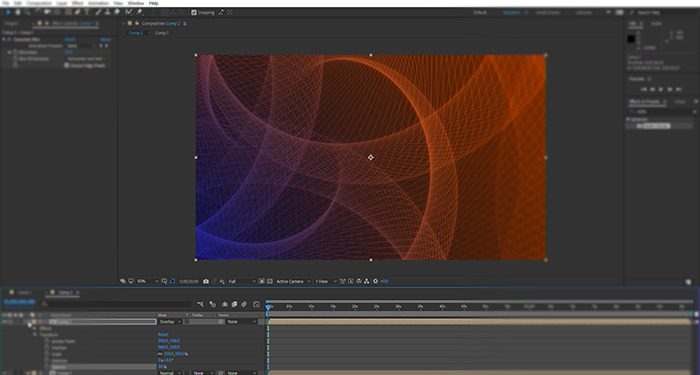Open the Animation Presets dropdown
The width and height of the screenshot is (700, 375).
click(80, 46)
